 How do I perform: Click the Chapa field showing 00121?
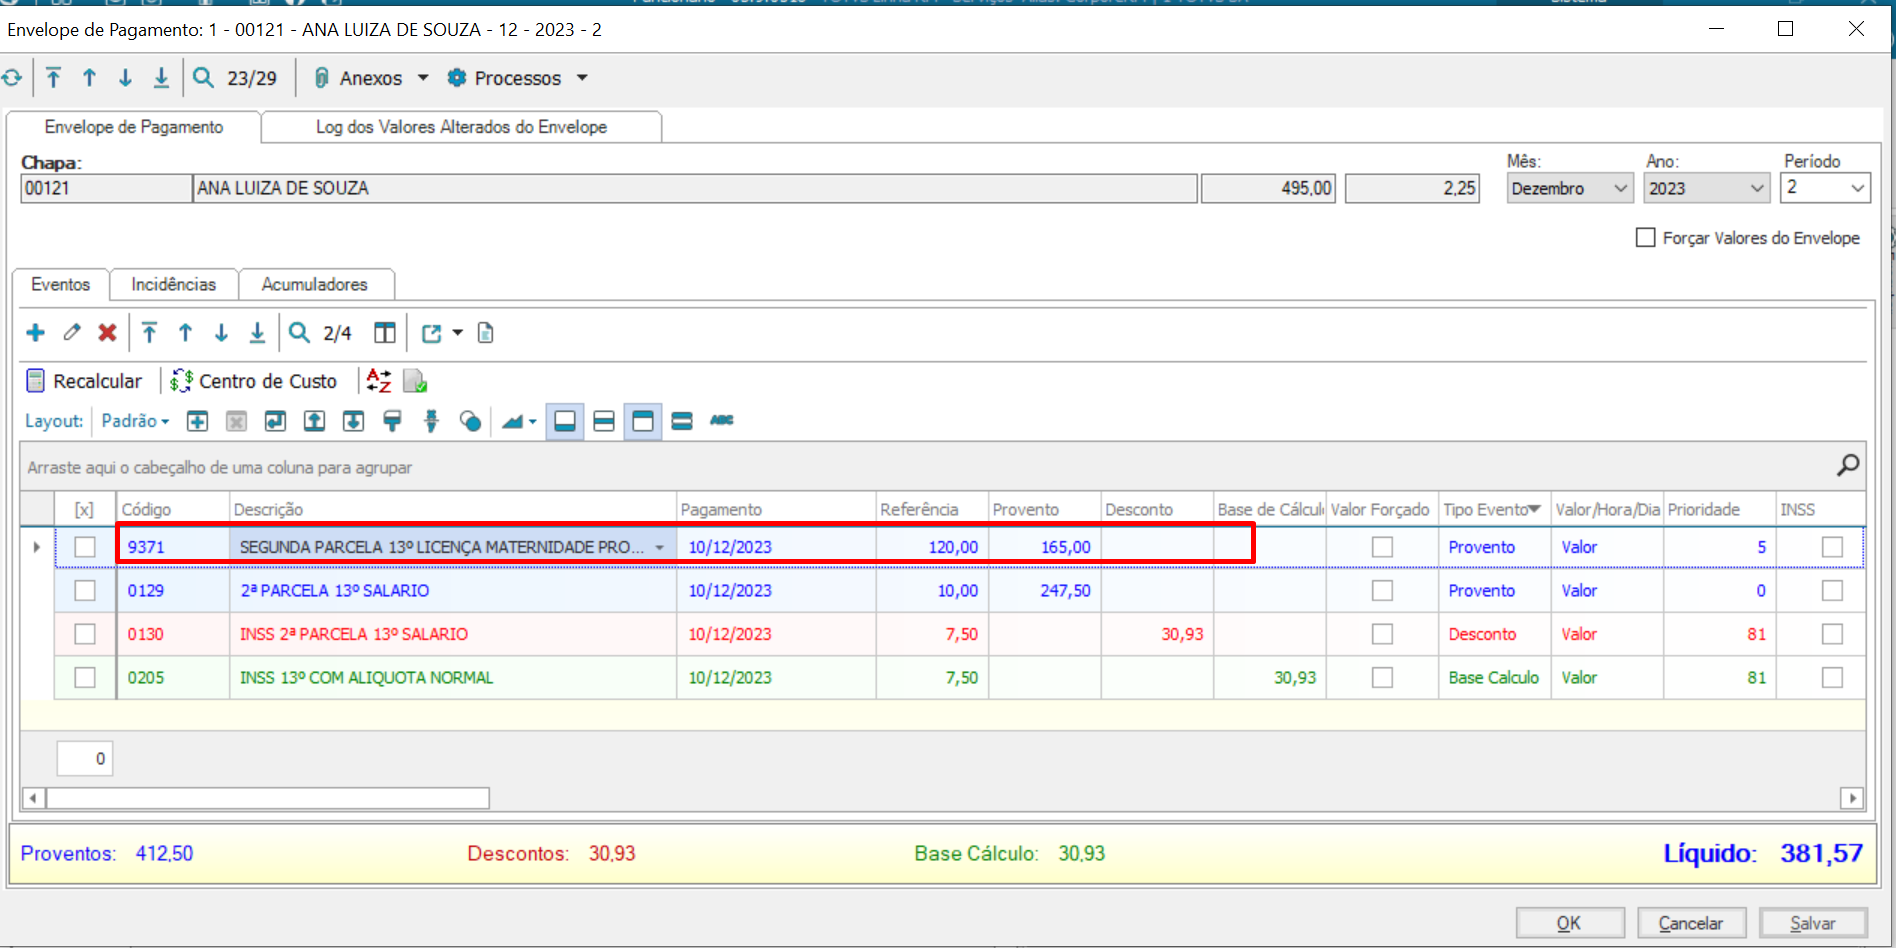[106, 188]
